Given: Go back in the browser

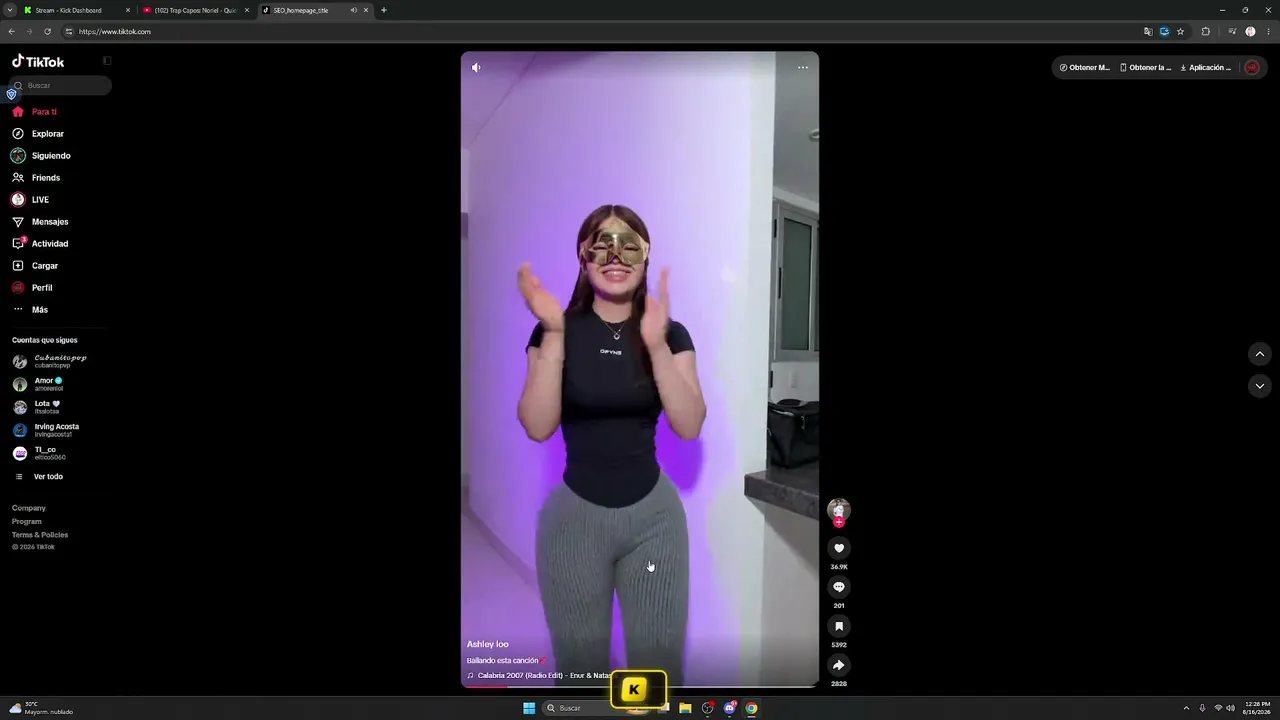Looking at the screenshot, I should (12, 32).
